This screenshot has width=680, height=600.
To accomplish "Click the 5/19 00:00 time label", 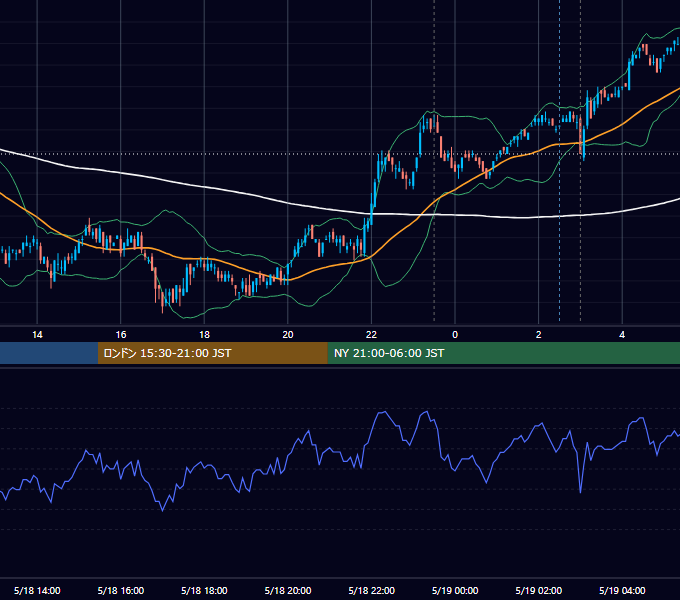I will [x=455, y=590].
